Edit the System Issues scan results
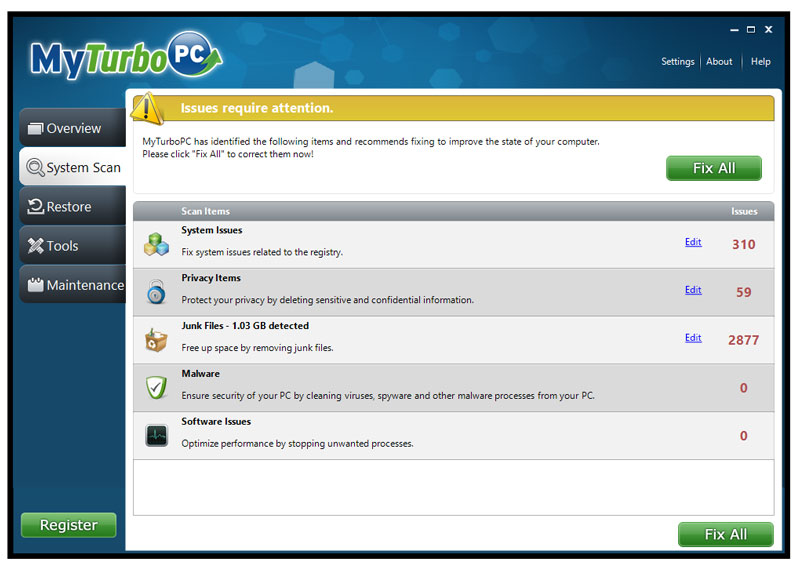 coord(693,242)
